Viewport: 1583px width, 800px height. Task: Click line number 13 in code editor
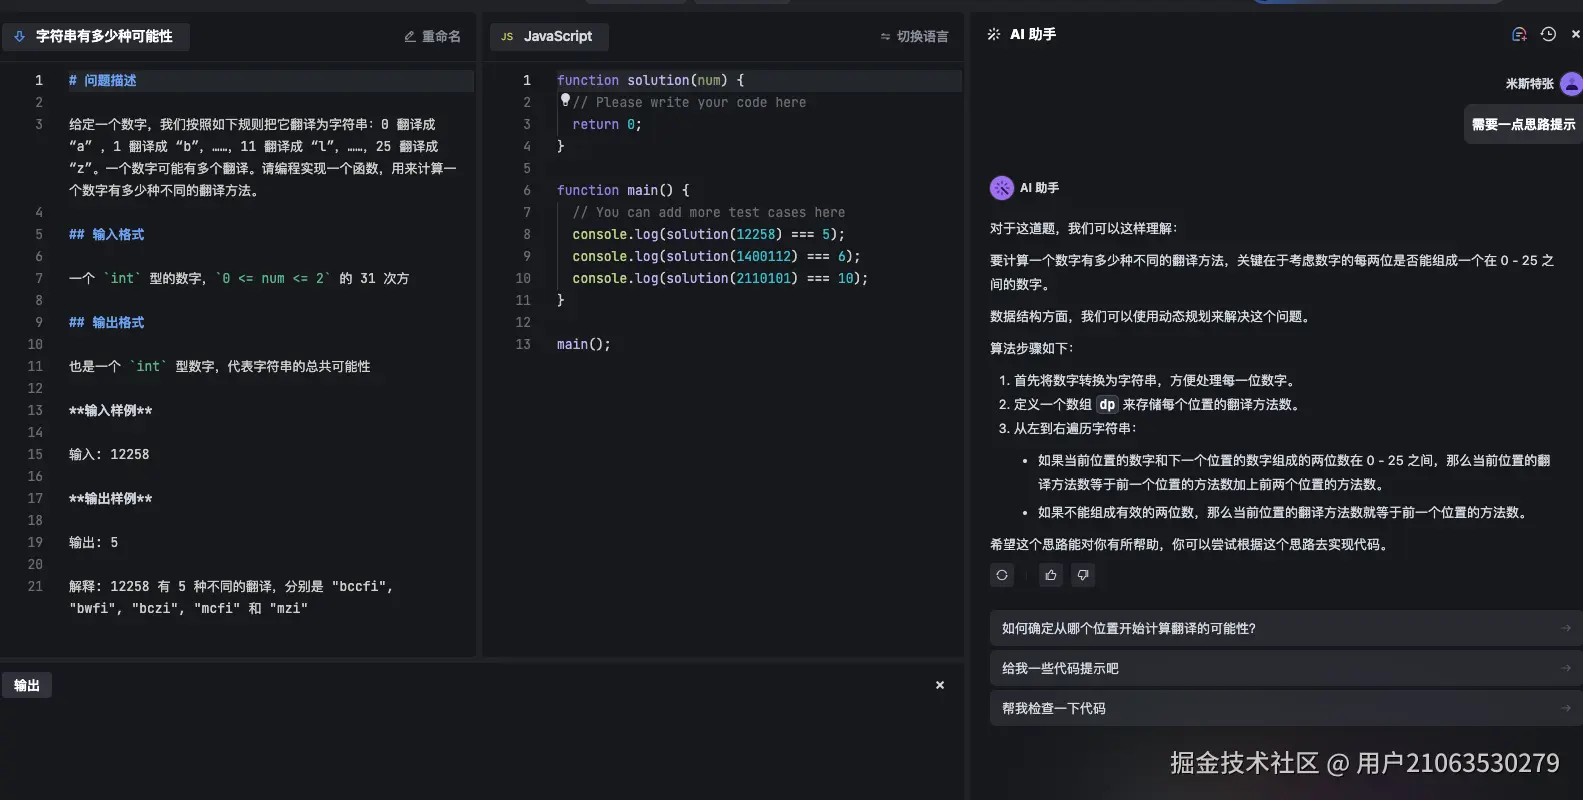(523, 344)
